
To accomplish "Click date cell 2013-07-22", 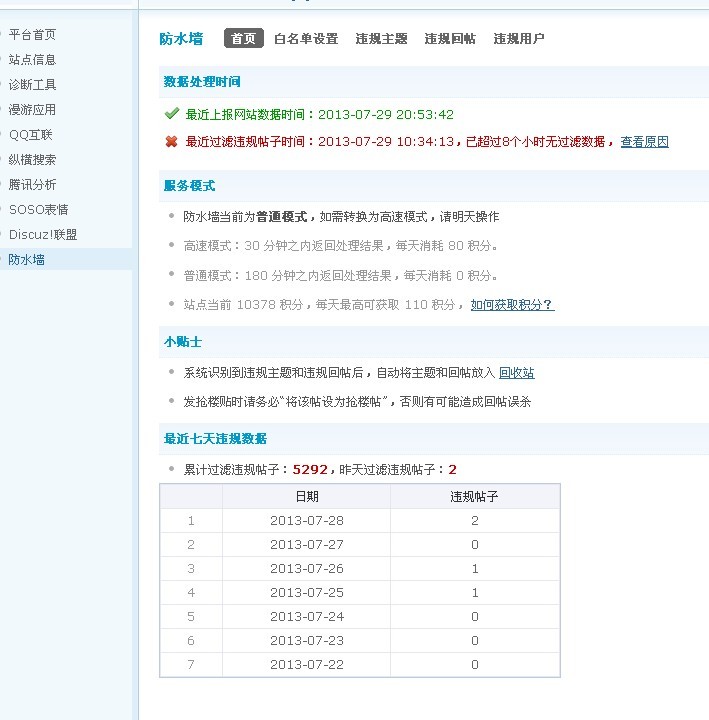I will point(307,664).
